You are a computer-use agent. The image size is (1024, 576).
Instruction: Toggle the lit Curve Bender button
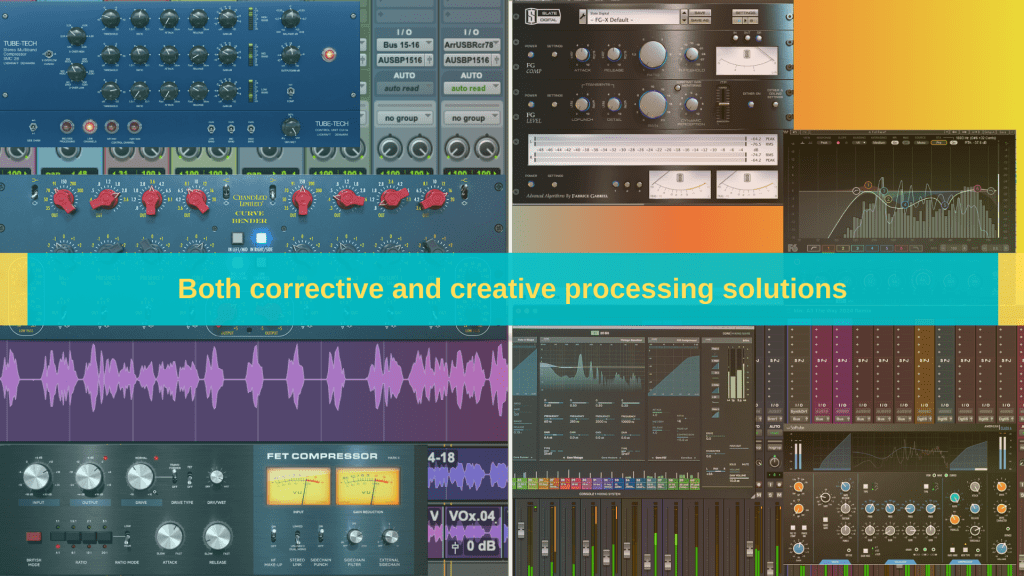pyautogui.click(x=264, y=239)
